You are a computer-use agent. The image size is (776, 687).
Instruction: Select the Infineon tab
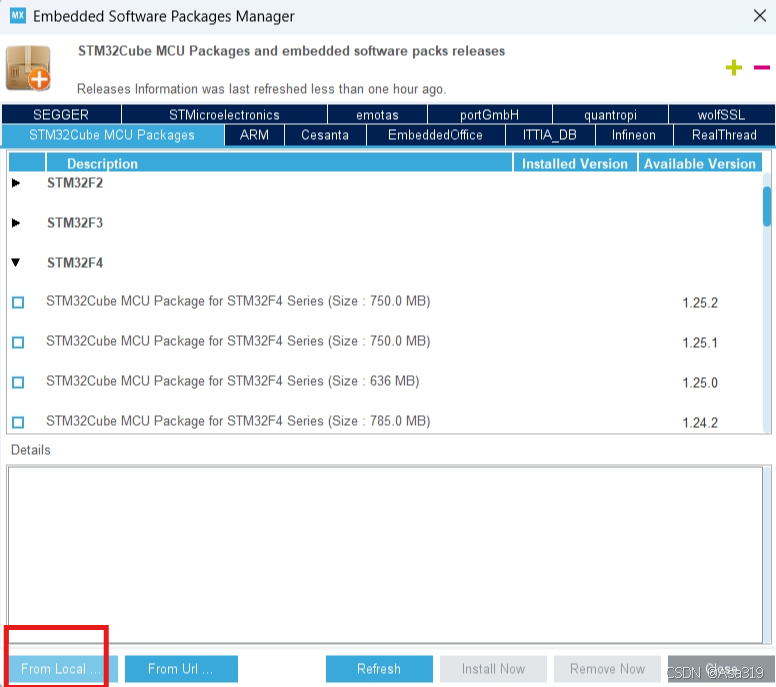pyautogui.click(x=633, y=135)
